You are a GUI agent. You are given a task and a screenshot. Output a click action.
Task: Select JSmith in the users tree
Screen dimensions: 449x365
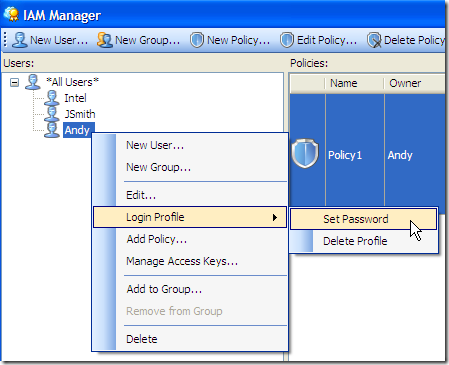pos(80,114)
